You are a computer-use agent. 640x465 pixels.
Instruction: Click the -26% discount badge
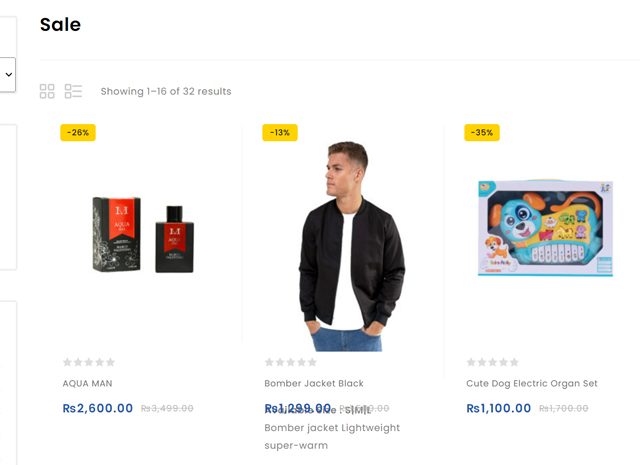tap(78, 133)
